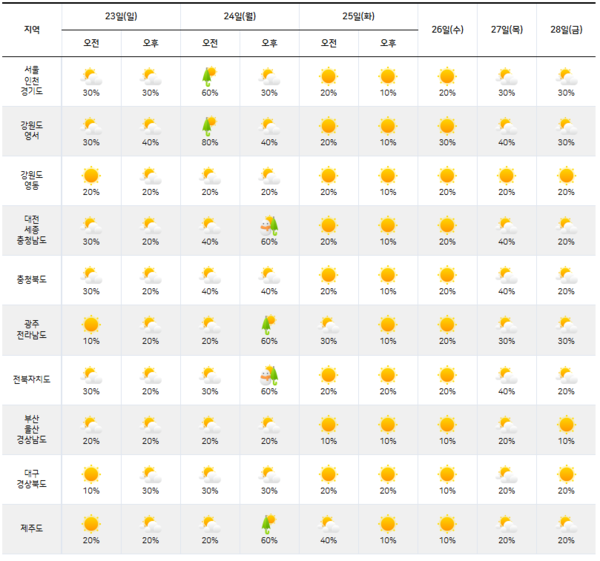Image resolution: width=600 pixels, height=561 pixels.
Task: Click the 지역 header cell
Action: pyautogui.click(x=32, y=29)
